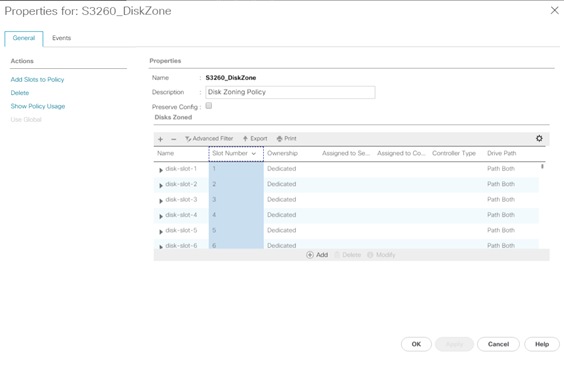Click Path Both in disk-slot-3 row
The height and width of the screenshot is (365, 564).
click(x=501, y=200)
